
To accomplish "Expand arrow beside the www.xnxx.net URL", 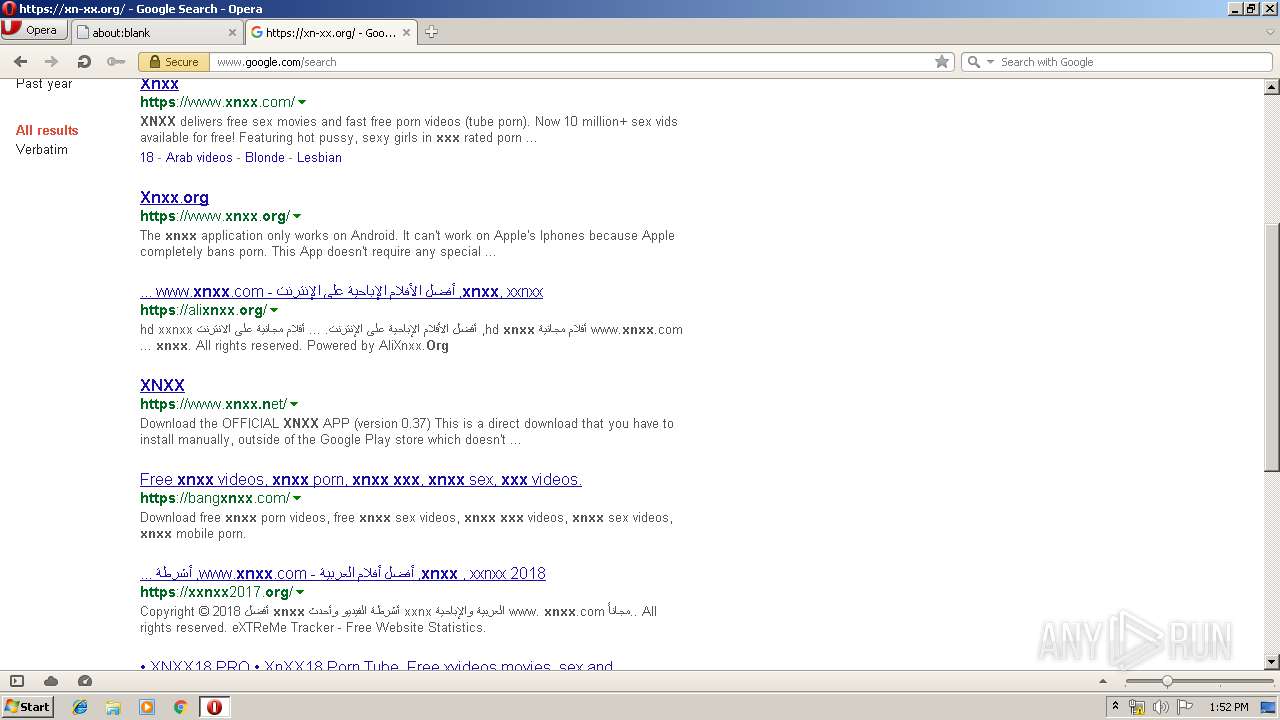I will pyautogui.click(x=295, y=405).
